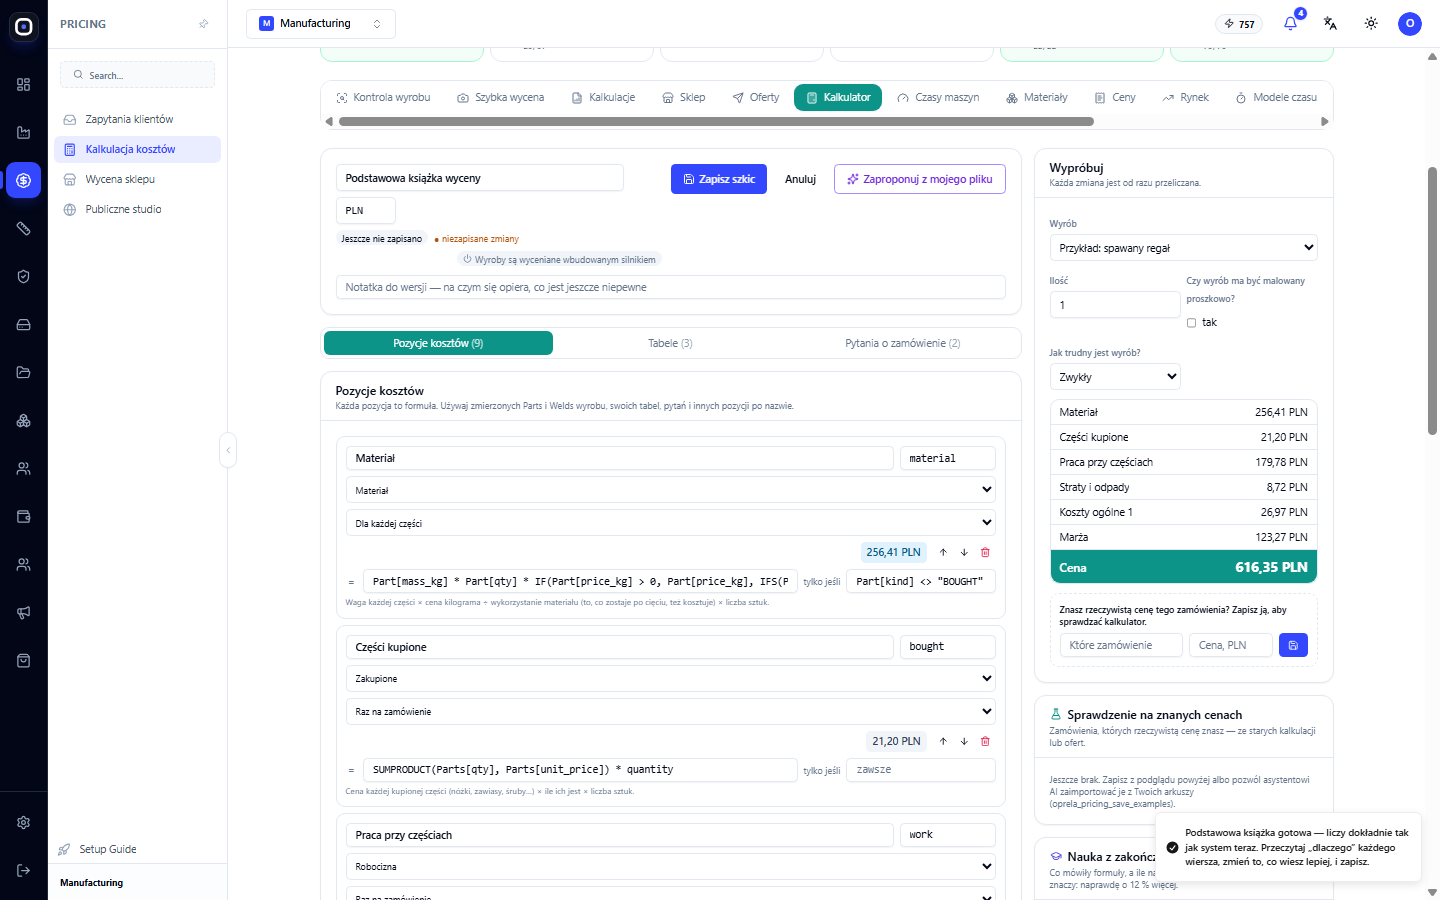Save the known order price with disk icon
The width and height of the screenshot is (1440, 900).
click(1293, 645)
